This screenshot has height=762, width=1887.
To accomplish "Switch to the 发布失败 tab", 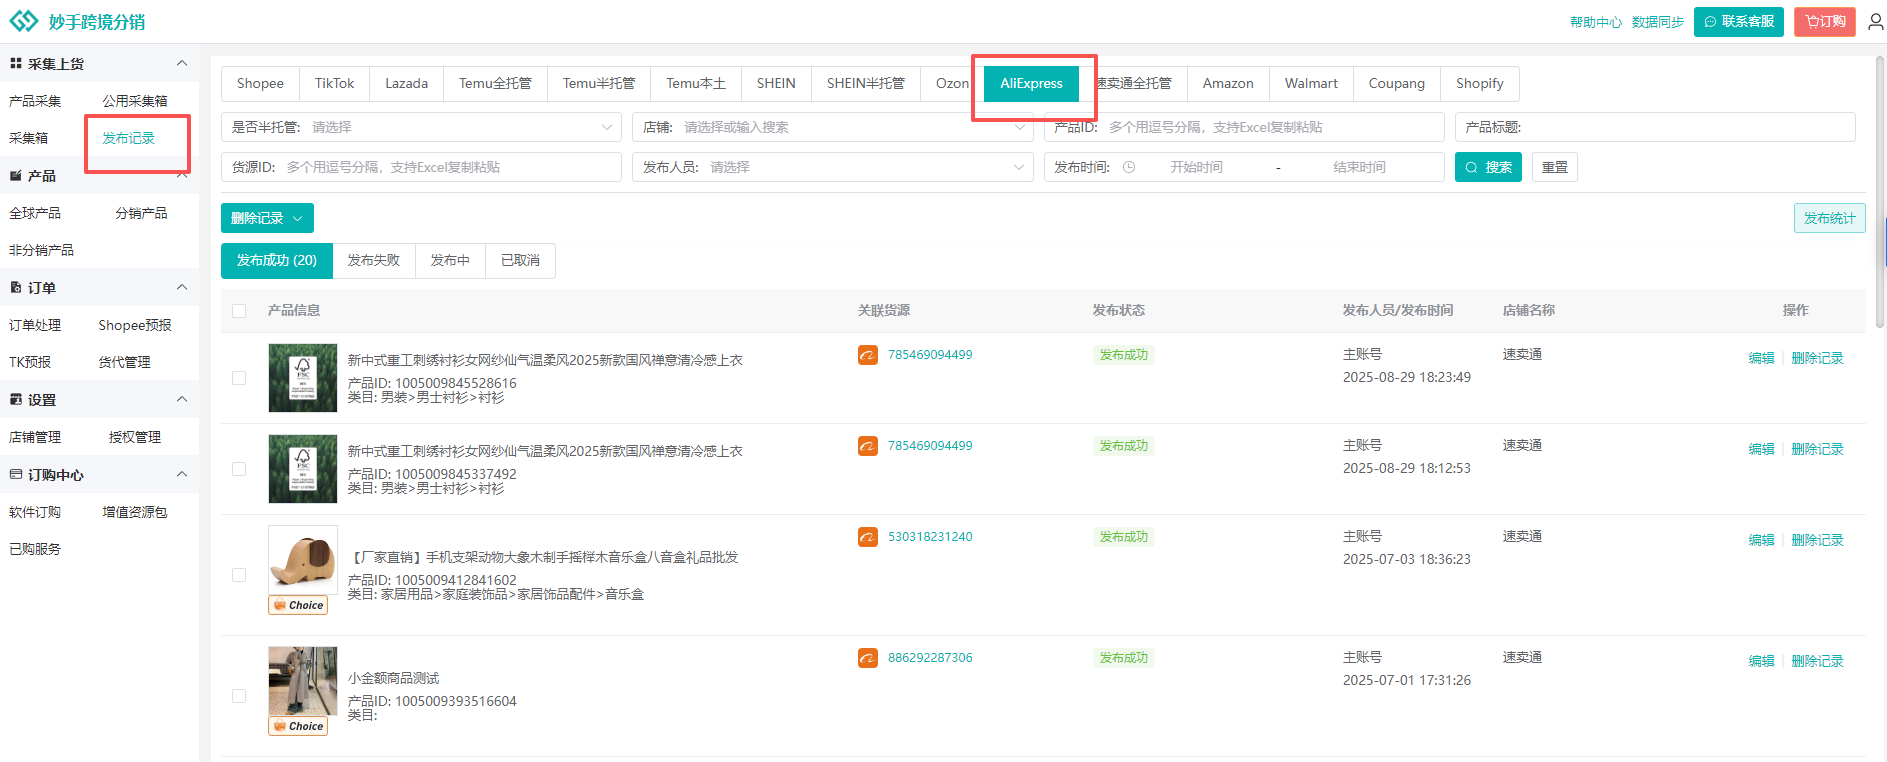I will [373, 260].
